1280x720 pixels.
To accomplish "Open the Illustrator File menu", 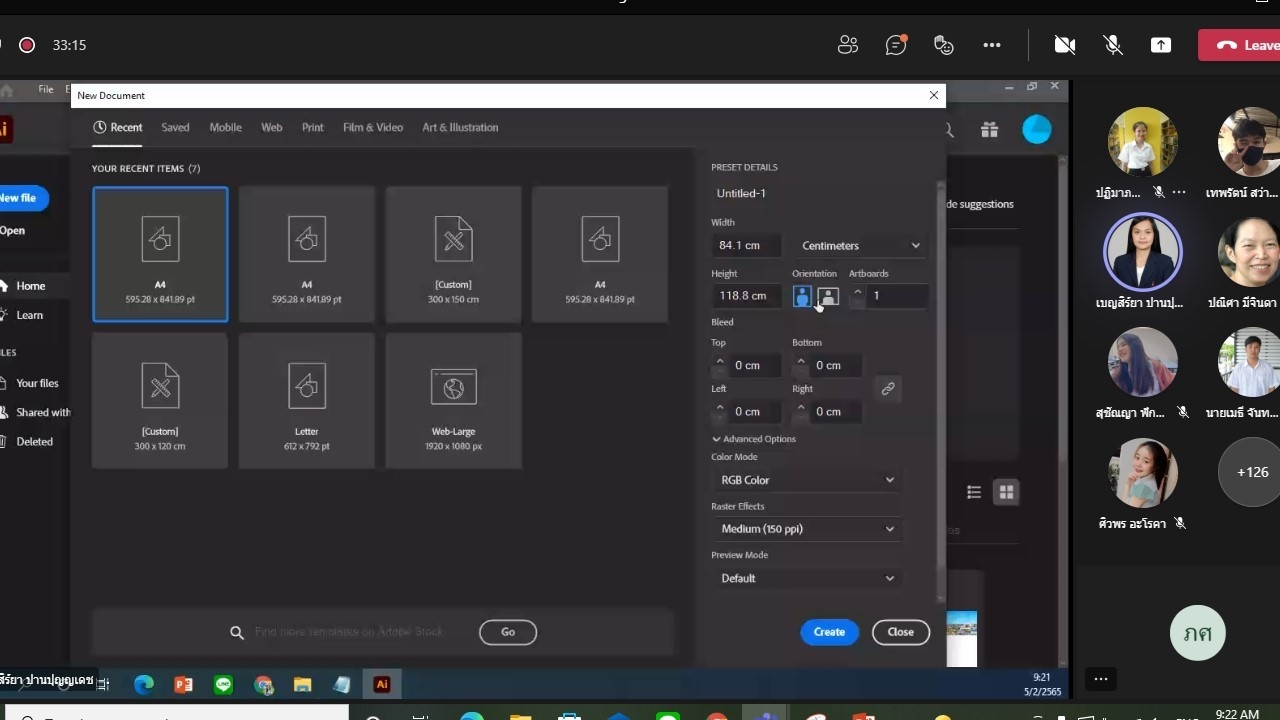I will pyautogui.click(x=46, y=89).
